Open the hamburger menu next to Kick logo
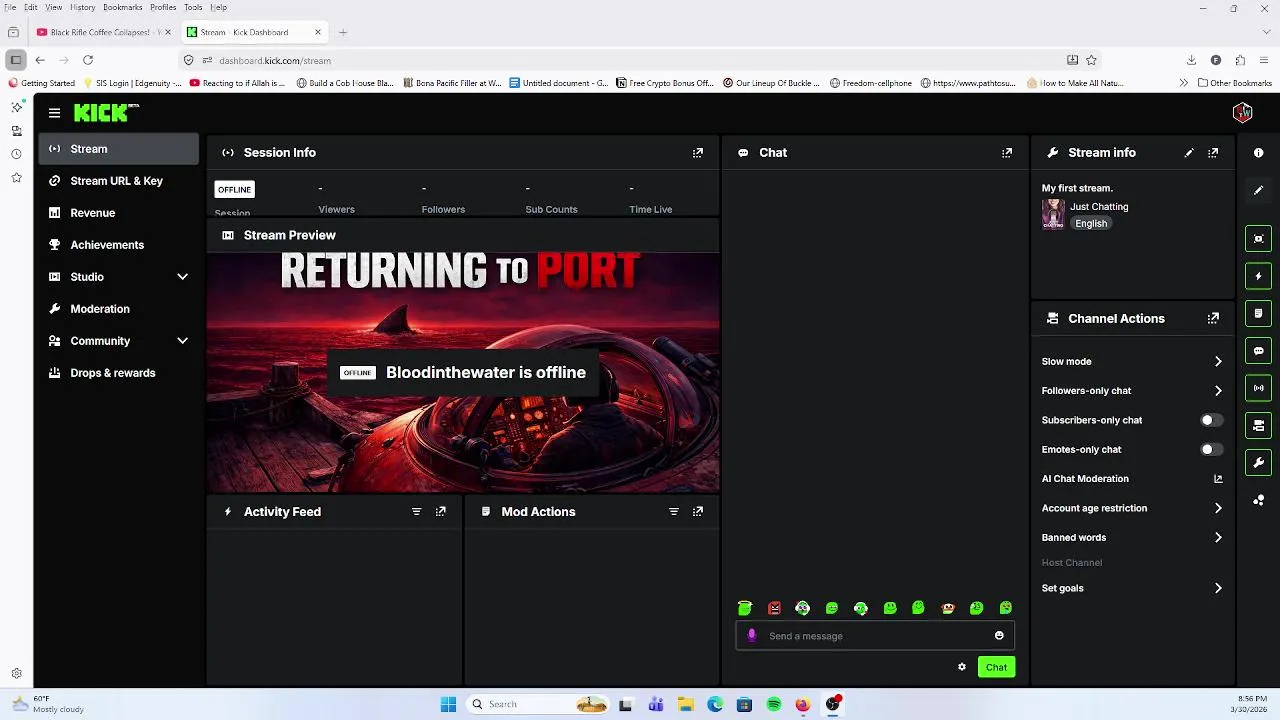This screenshot has width=1280, height=720. (54, 113)
